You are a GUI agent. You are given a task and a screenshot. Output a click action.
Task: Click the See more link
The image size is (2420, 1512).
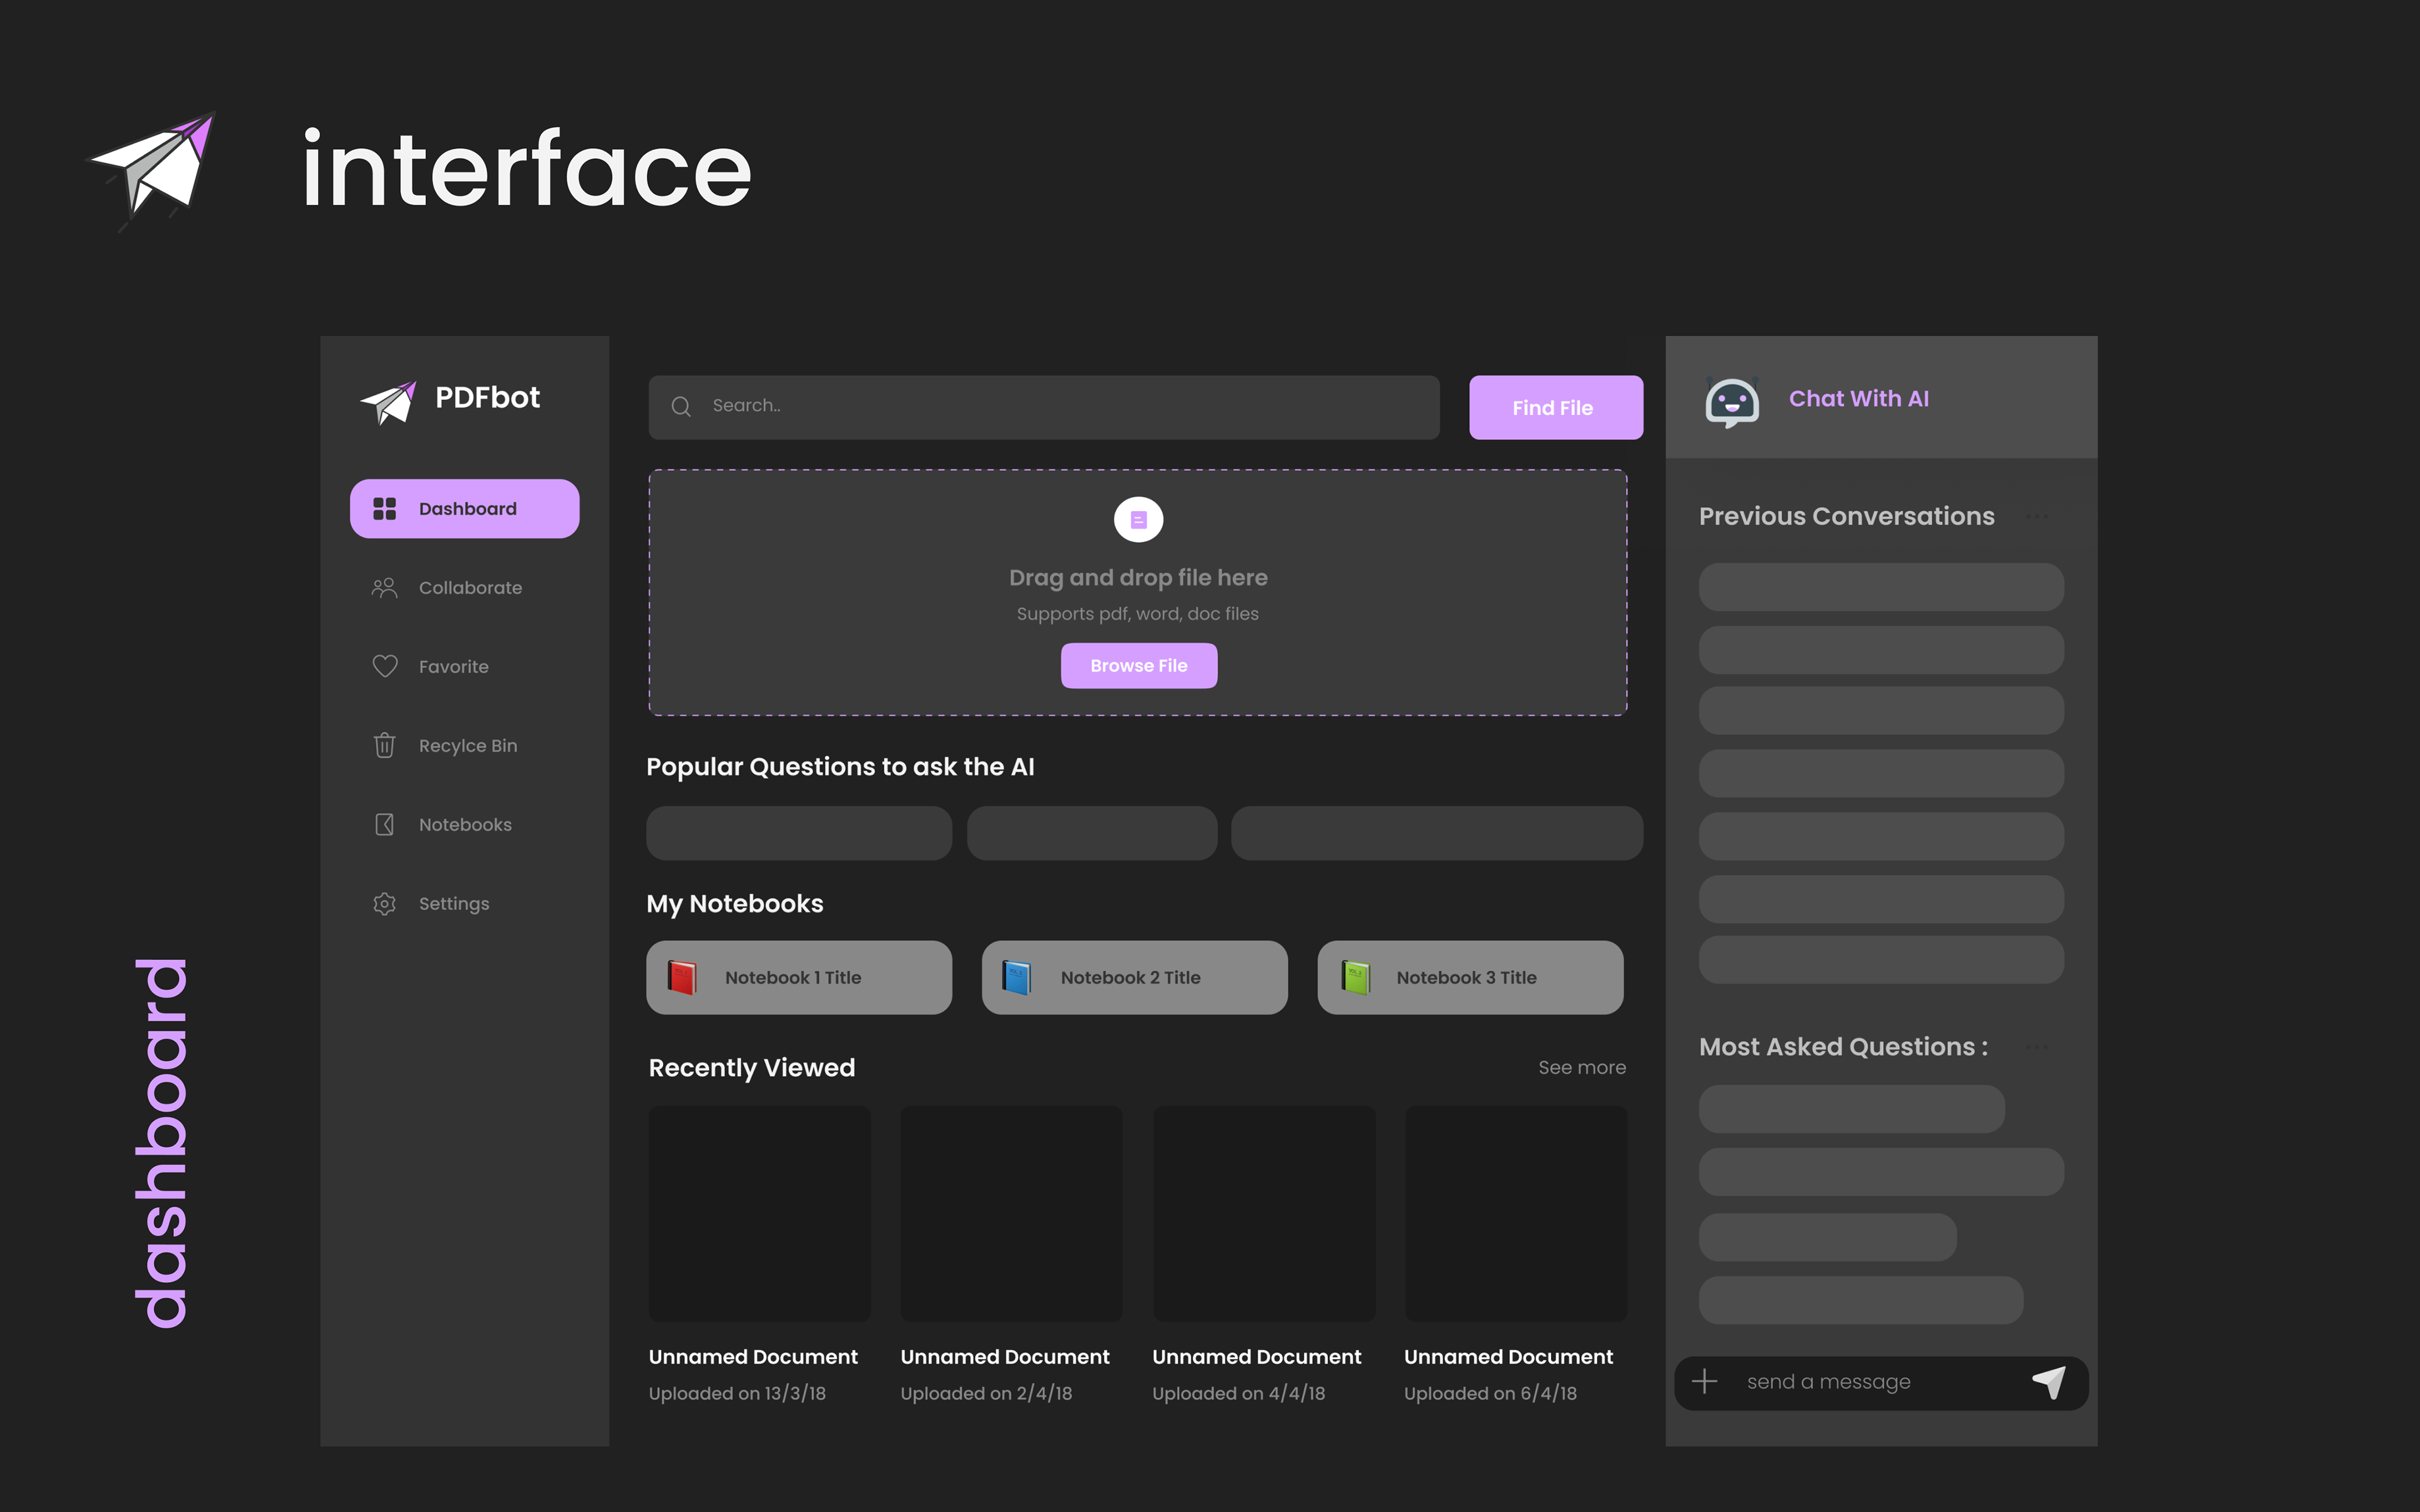coord(1582,1068)
